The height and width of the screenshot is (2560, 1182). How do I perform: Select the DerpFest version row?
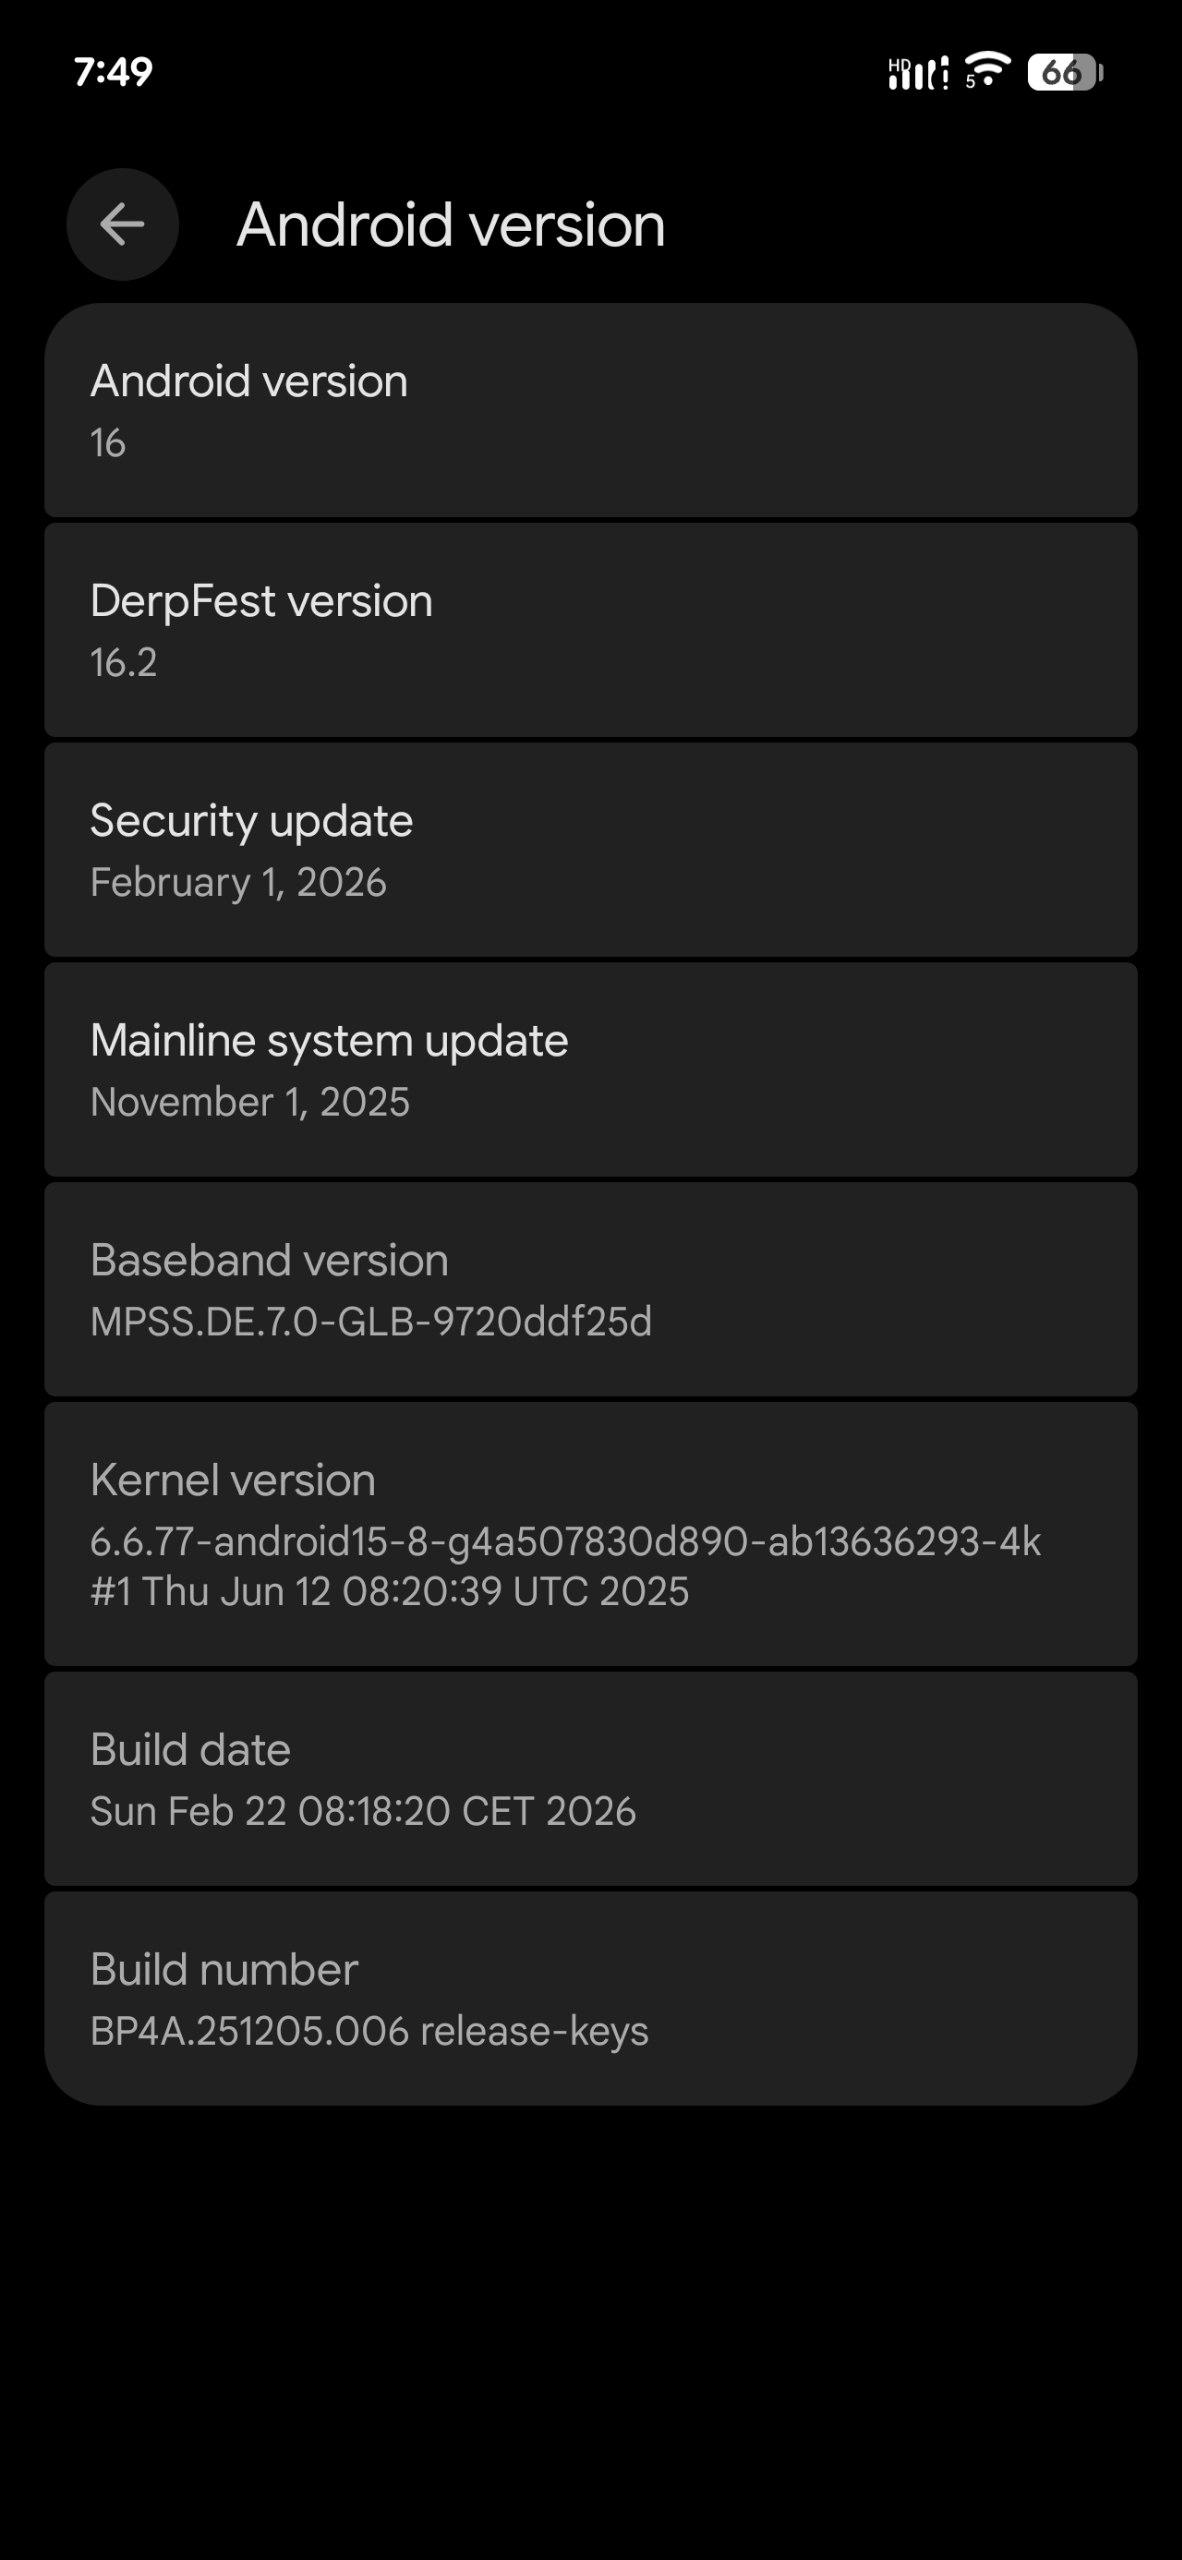pos(590,630)
